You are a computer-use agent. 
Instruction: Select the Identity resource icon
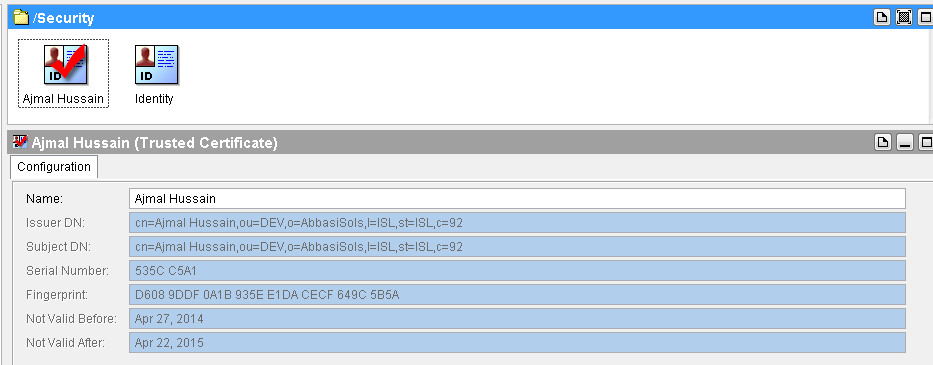click(x=156, y=64)
